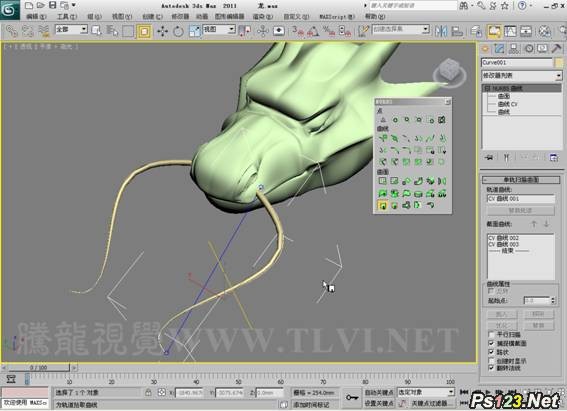Switch to the Motion command panel tab
Viewport: 567px width, 411px height.
pos(529,48)
